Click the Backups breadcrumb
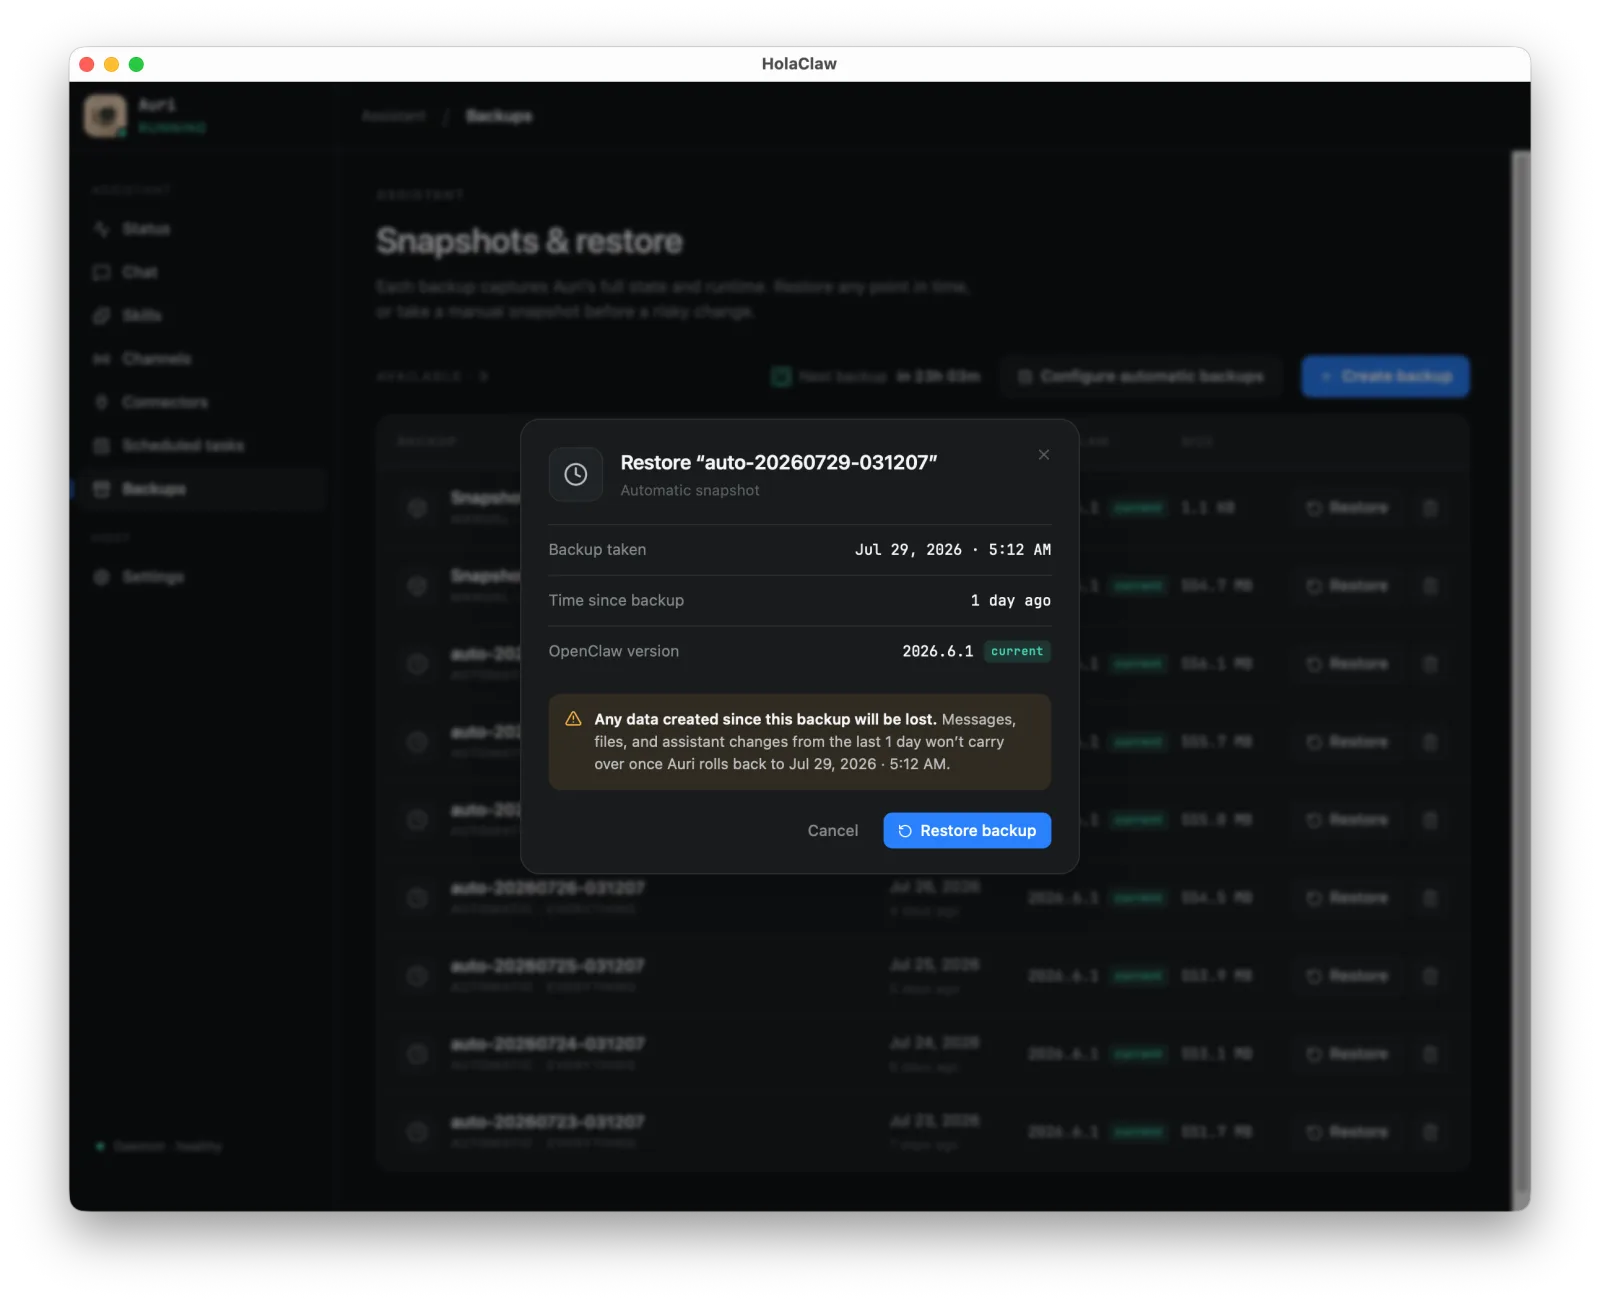This screenshot has width=1600, height=1303. [499, 116]
